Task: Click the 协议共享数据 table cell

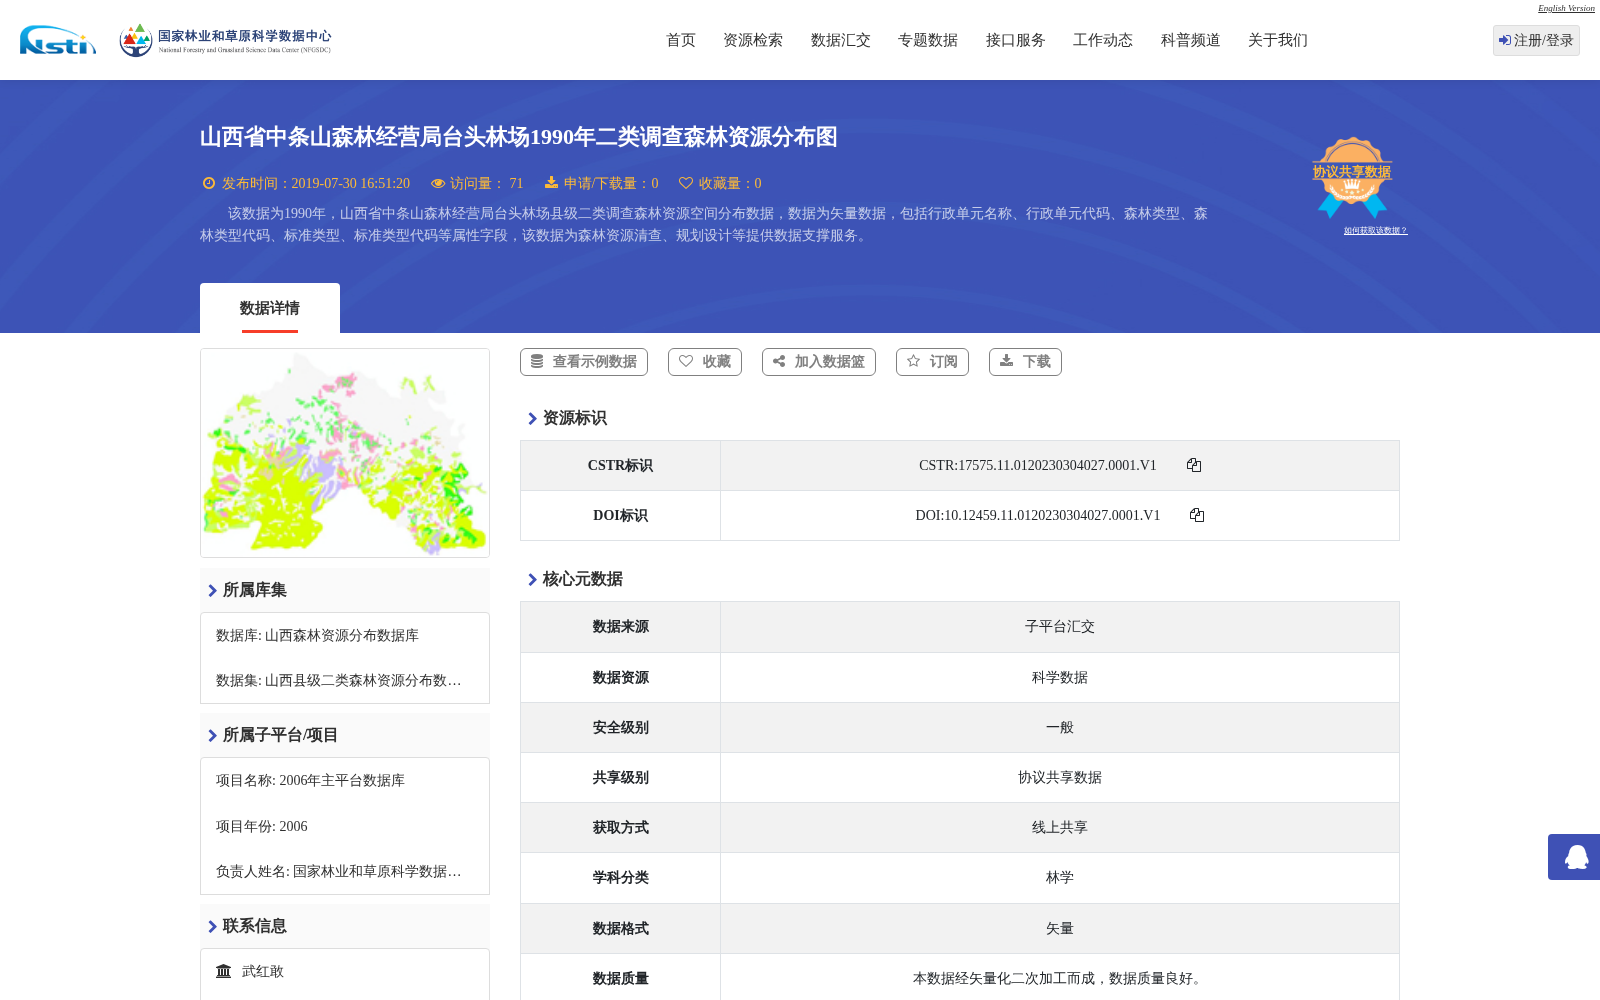Action: tap(1060, 777)
